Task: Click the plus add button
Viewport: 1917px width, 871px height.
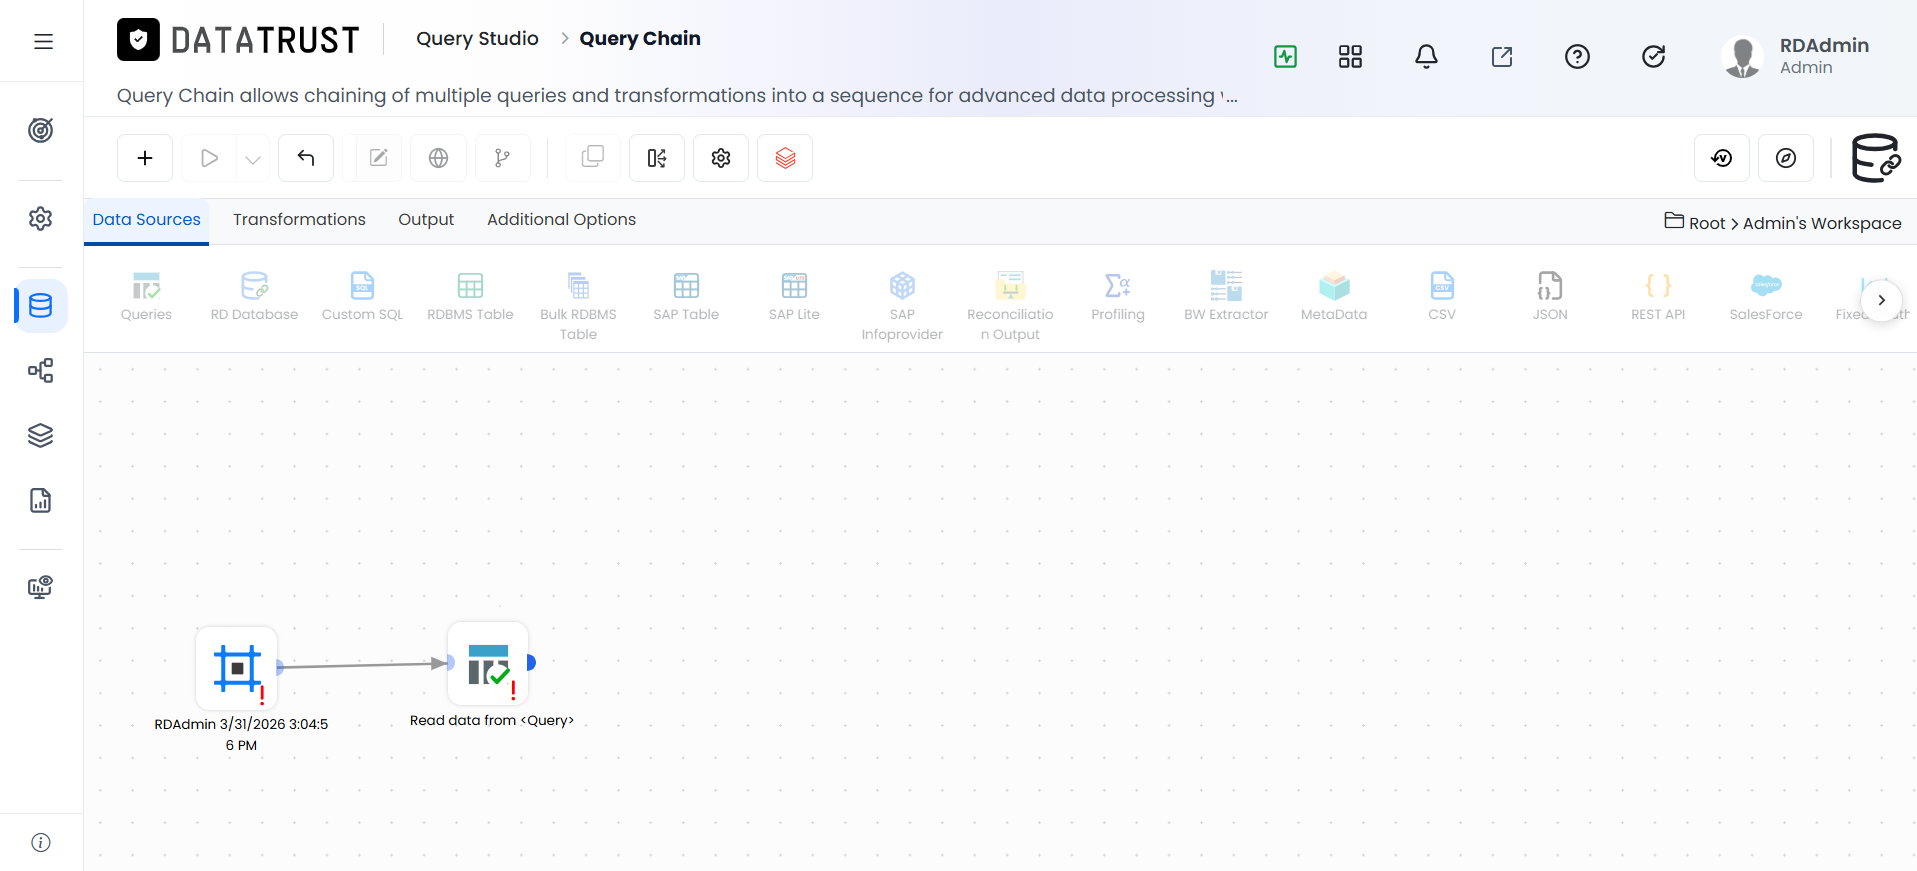Action: click(145, 158)
